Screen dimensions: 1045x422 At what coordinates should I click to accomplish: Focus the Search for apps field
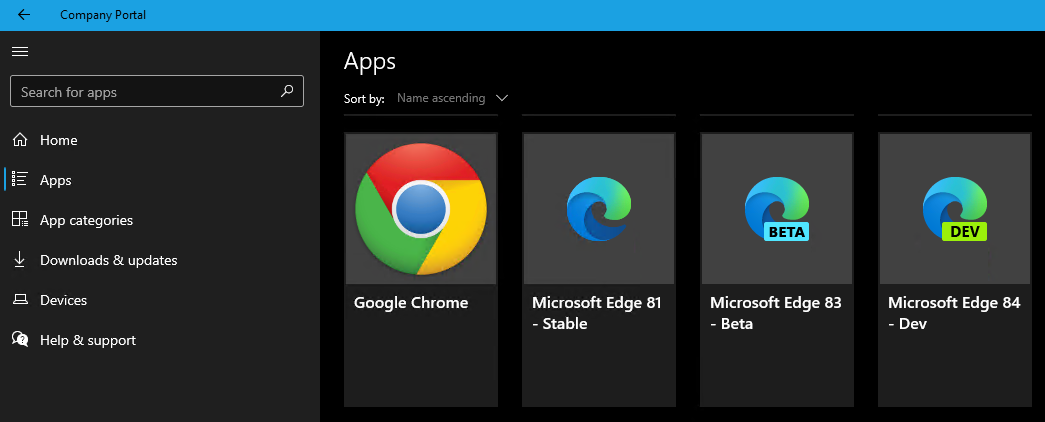(x=140, y=92)
